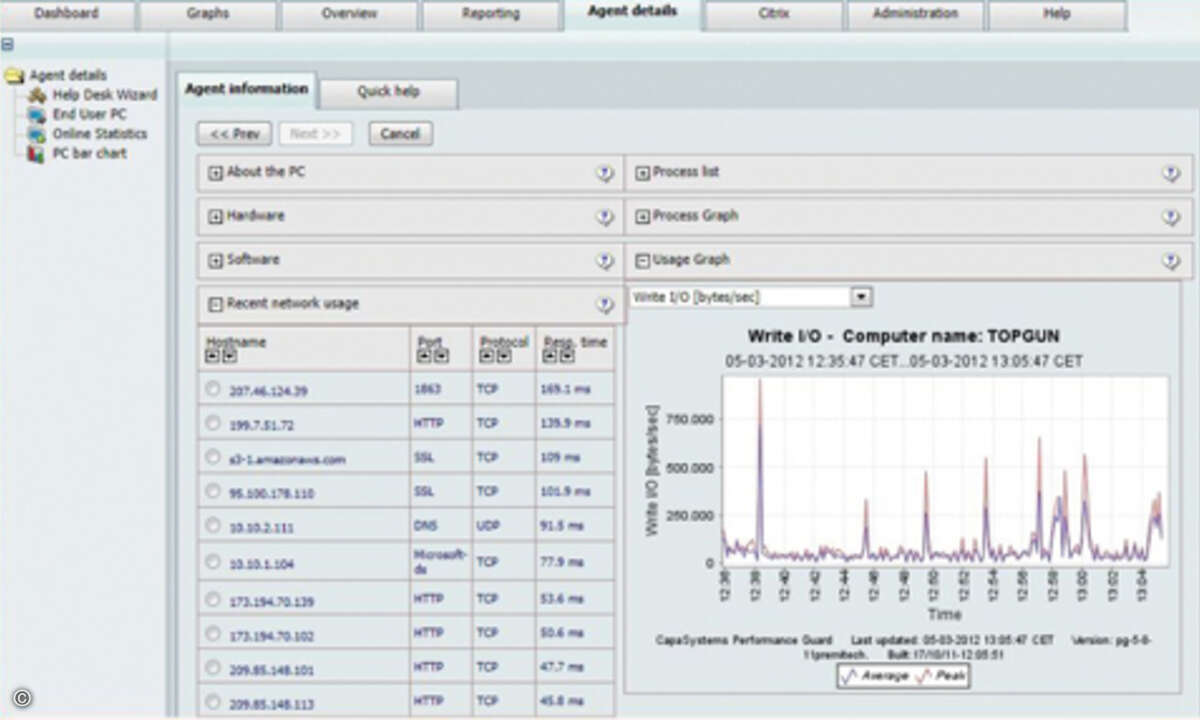Select radio button for 173.194.70.139

pos(213,599)
